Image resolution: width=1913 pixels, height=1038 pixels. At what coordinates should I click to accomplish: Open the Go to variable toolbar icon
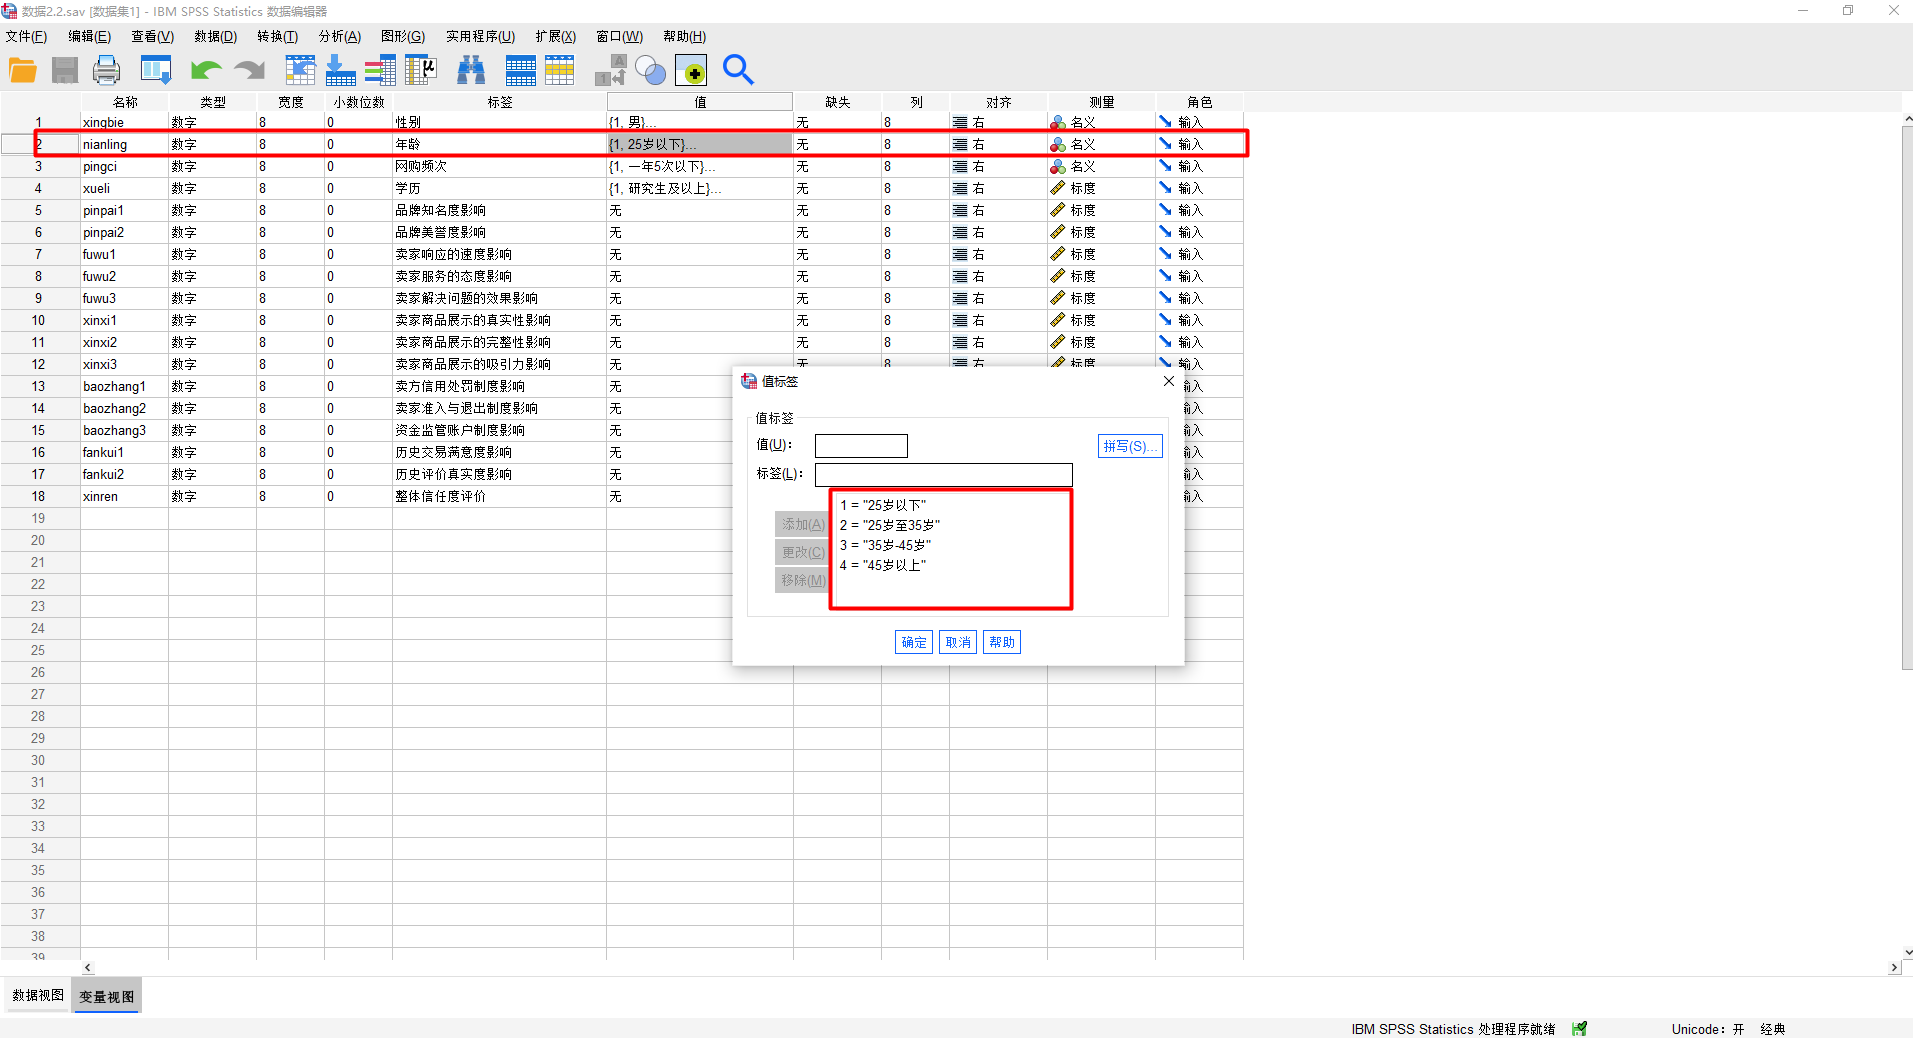[x=340, y=70]
